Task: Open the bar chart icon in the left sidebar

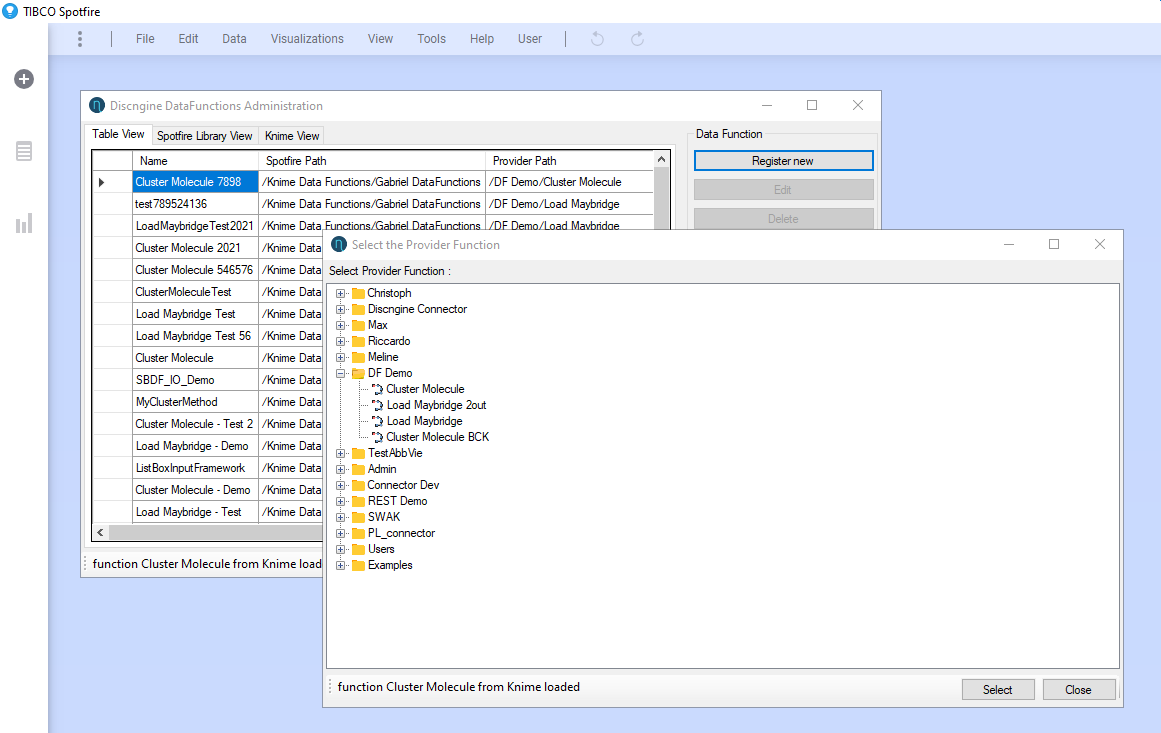Action: [24, 224]
